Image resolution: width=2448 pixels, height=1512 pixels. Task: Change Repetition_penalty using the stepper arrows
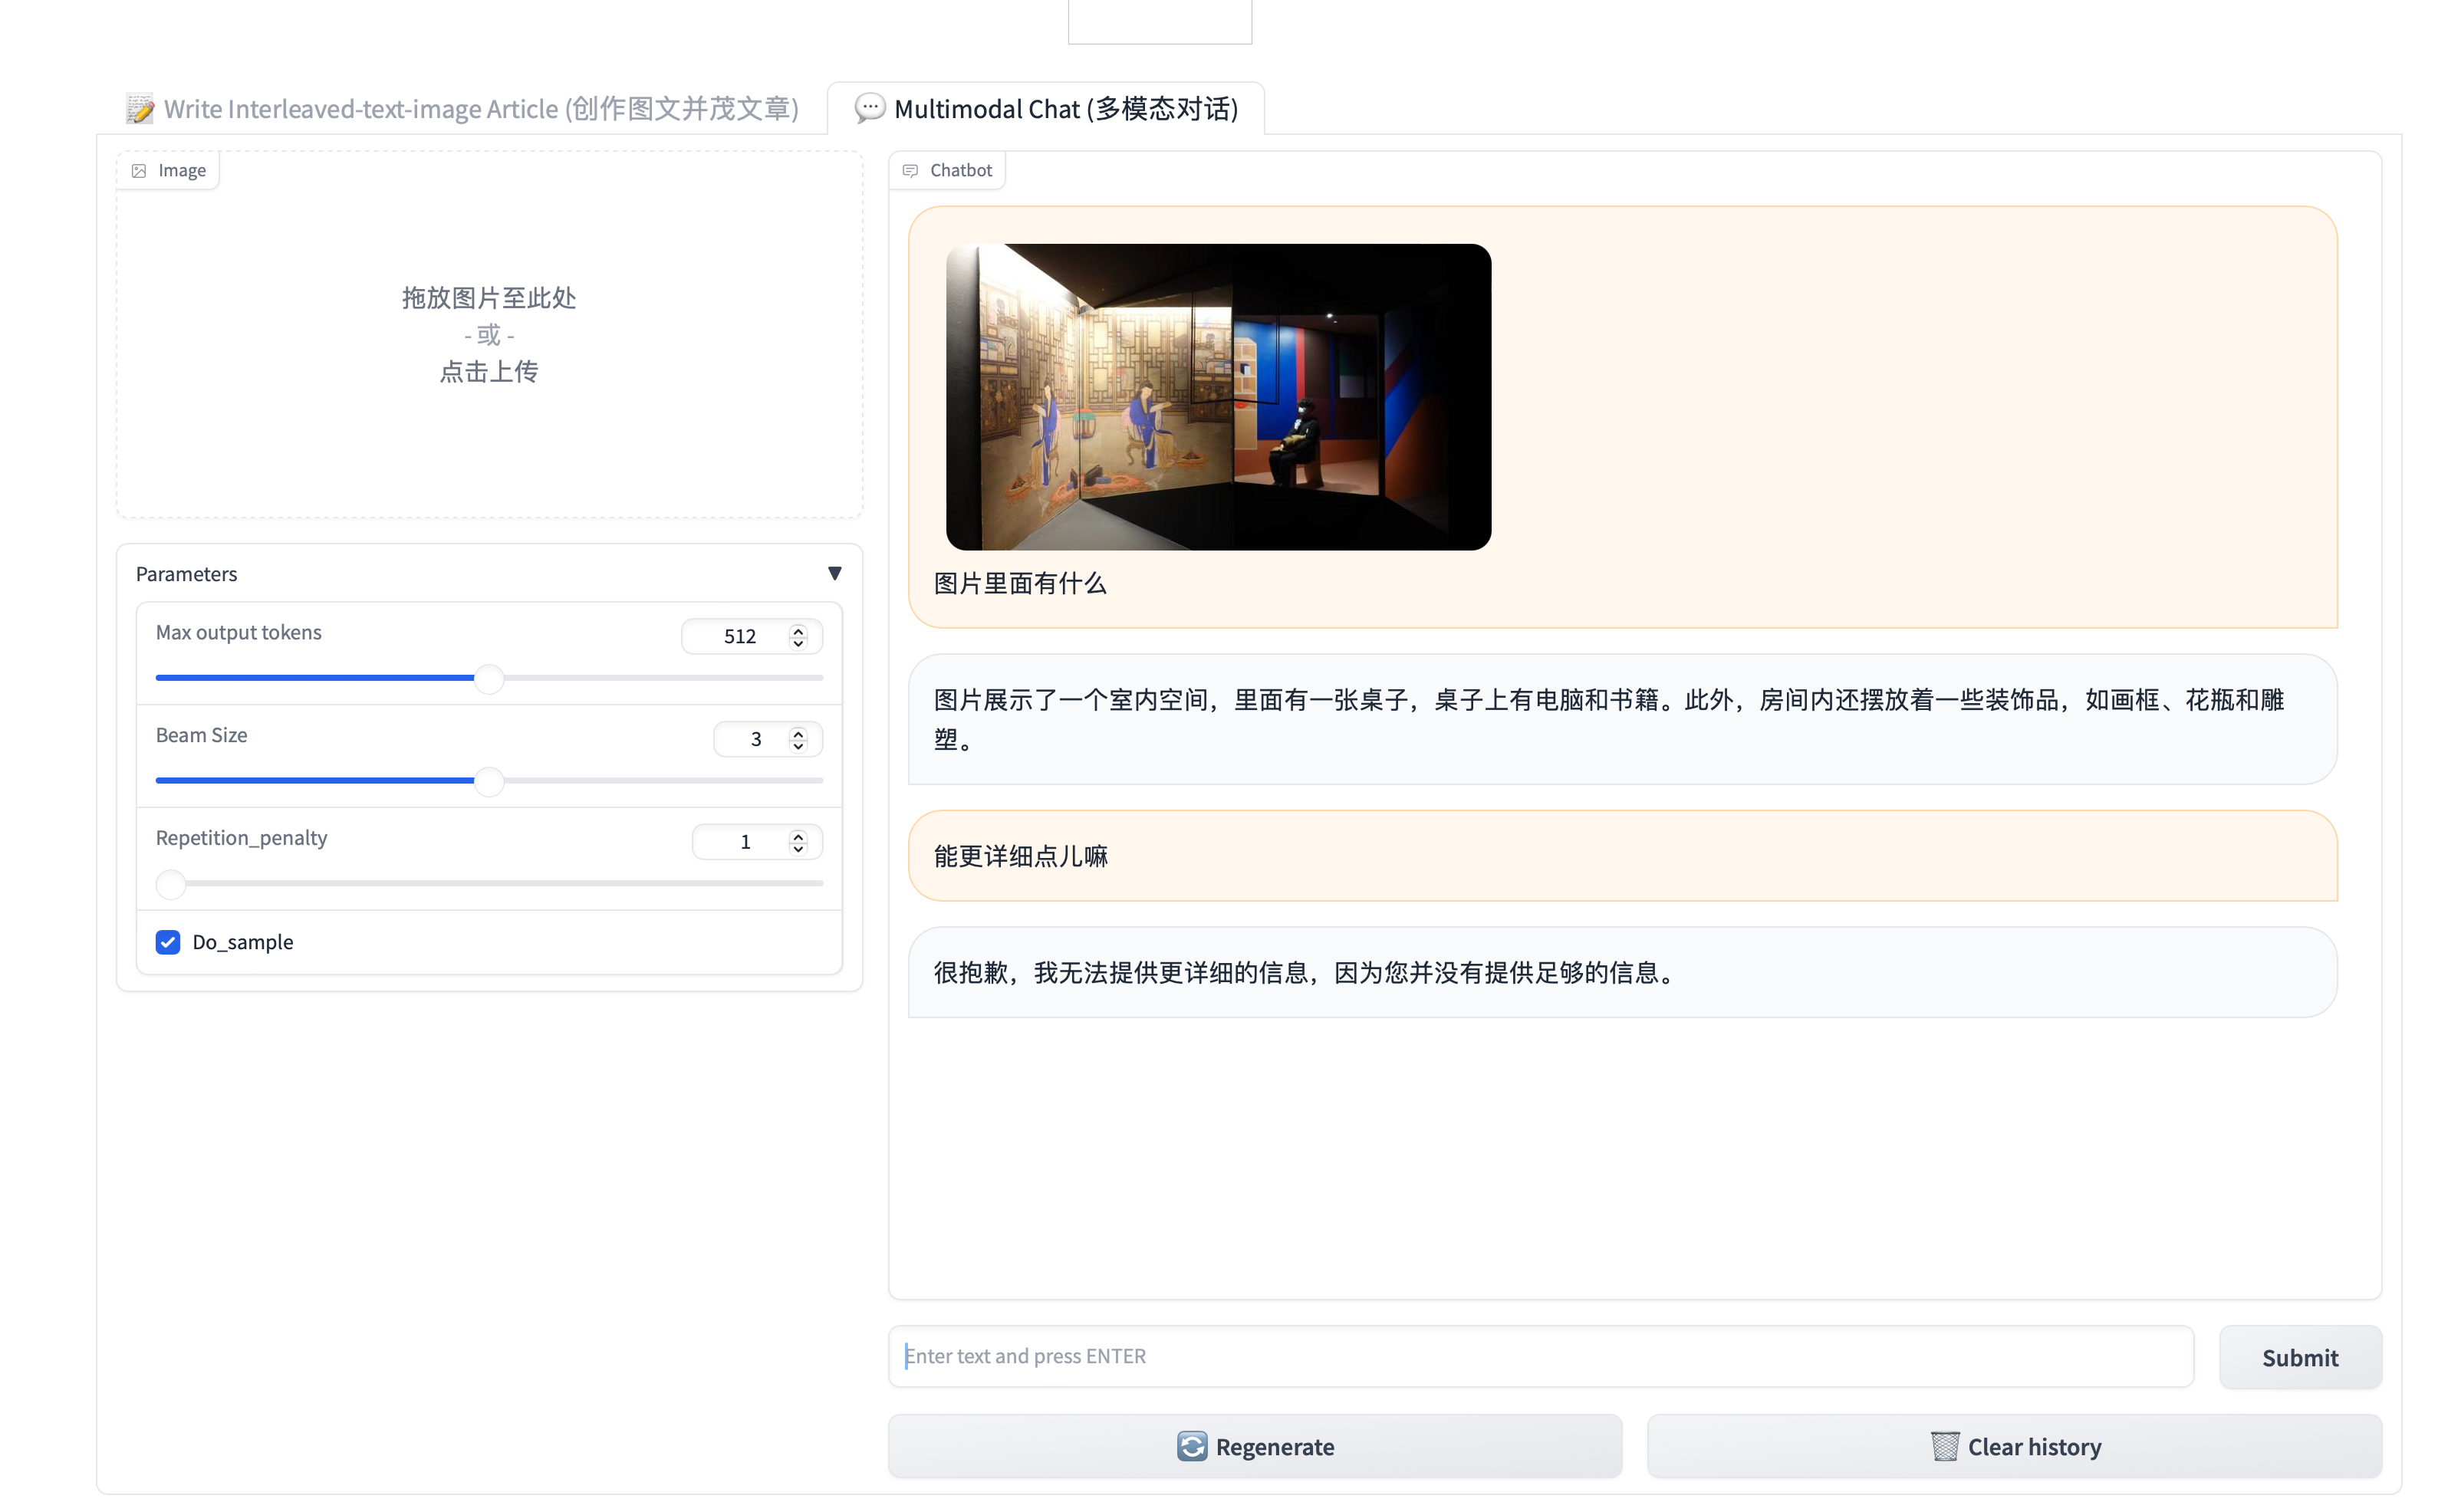point(798,842)
